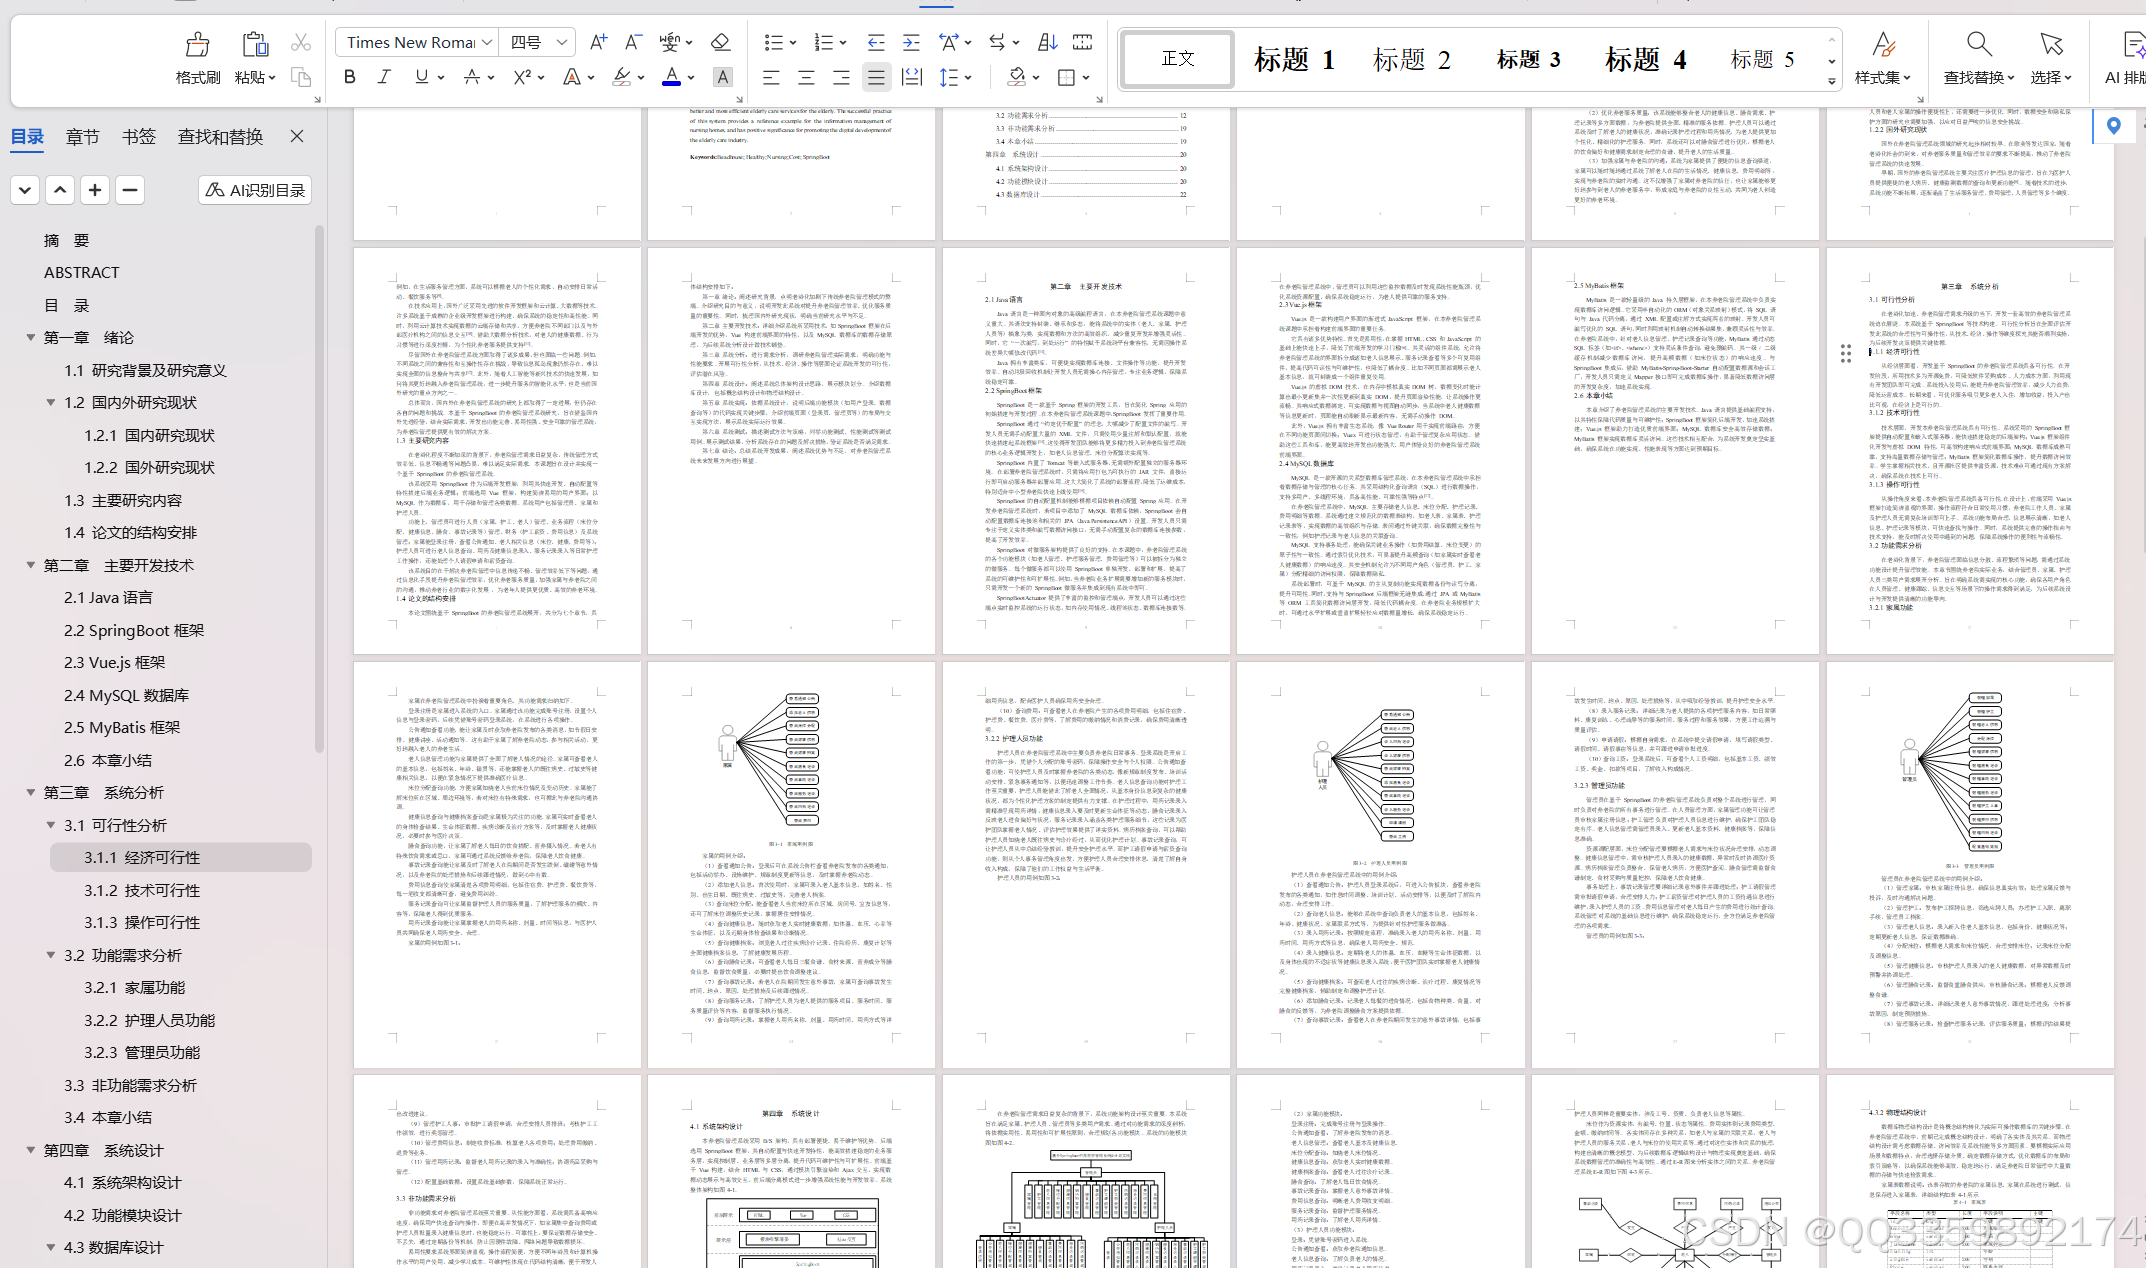Toggle bold formatting
The width and height of the screenshot is (2146, 1268).
click(x=349, y=77)
